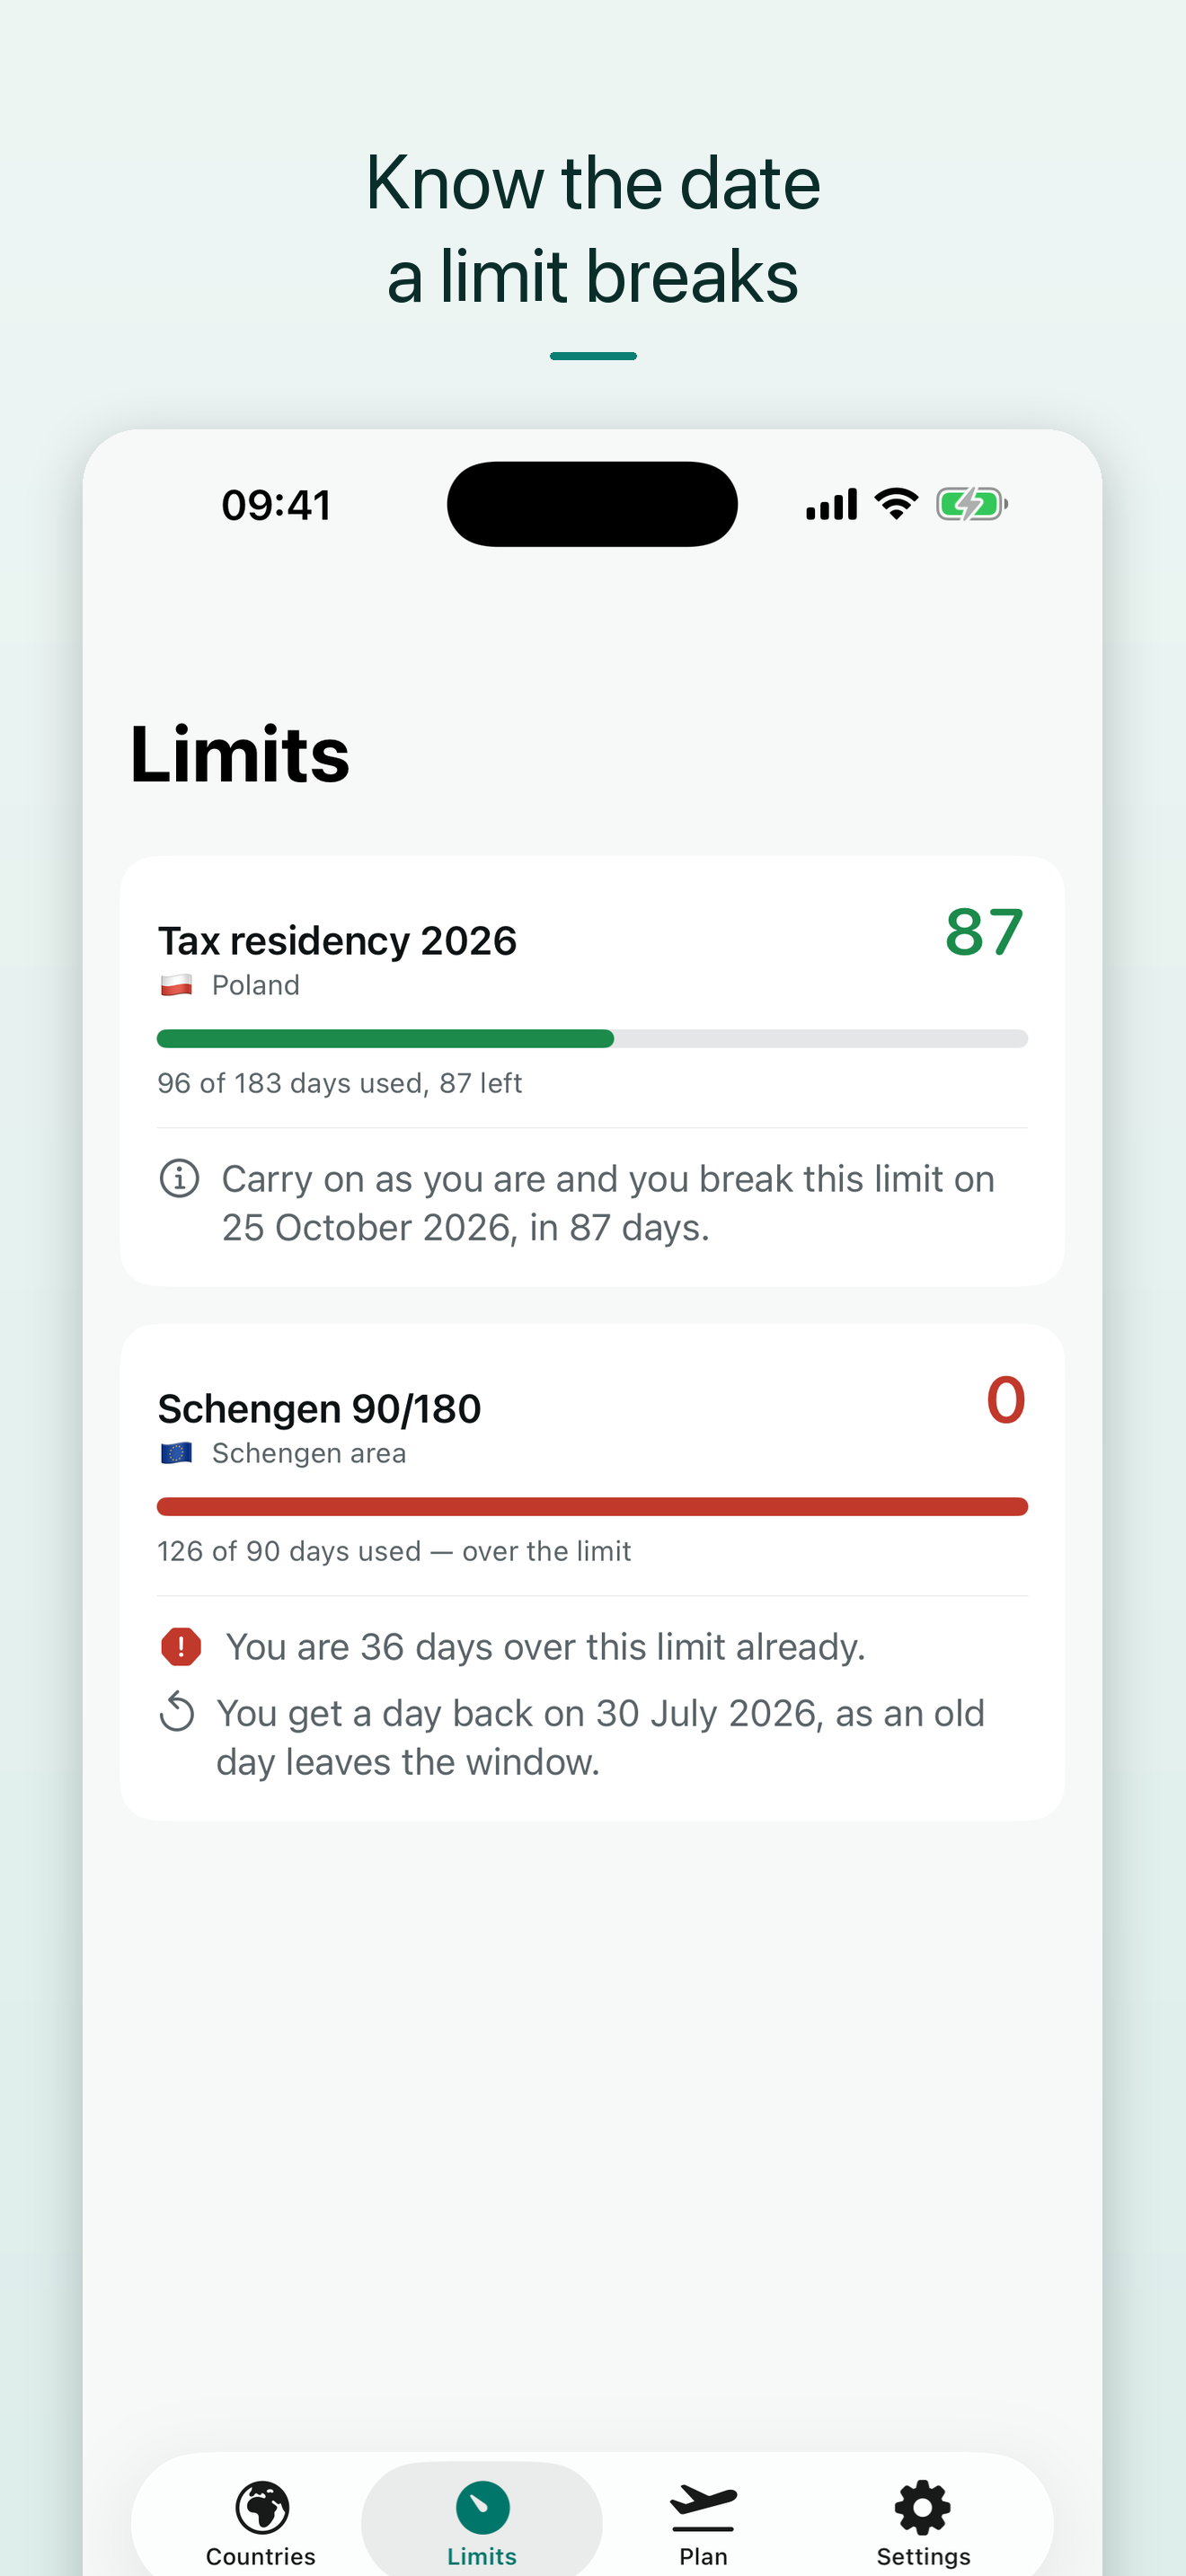Tap the Schengen EU flag icon
Image resolution: width=1186 pixels, height=2576 pixels.
pyautogui.click(x=177, y=1453)
